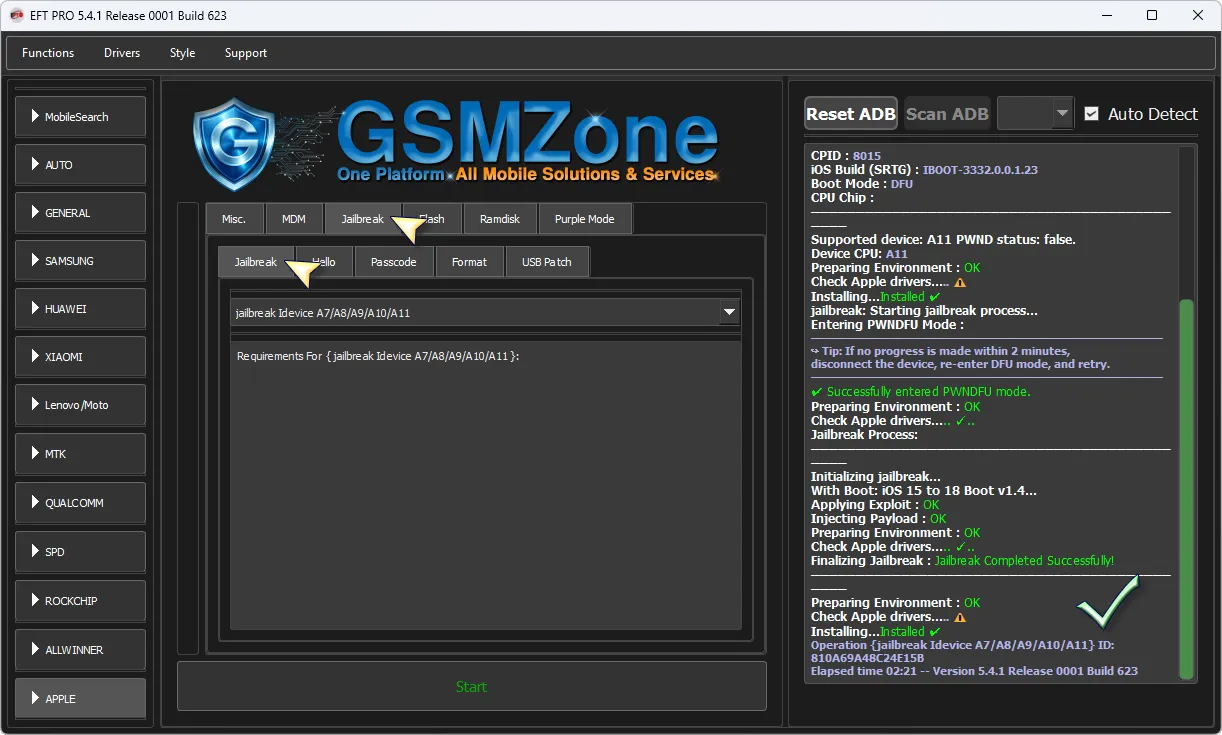Select the Passcode sub-tab
The image size is (1222, 735).
coord(393,262)
